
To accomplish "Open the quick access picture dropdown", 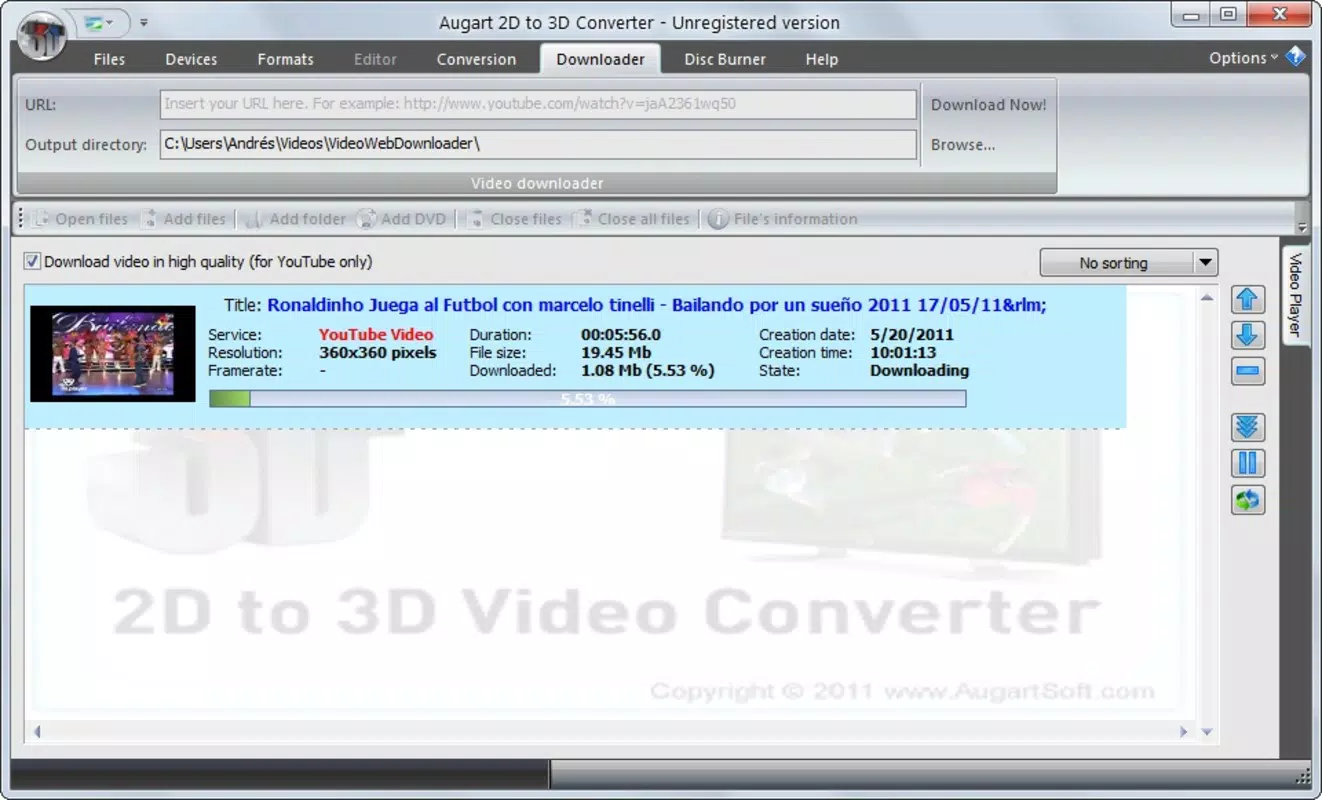I will tap(100, 21).
